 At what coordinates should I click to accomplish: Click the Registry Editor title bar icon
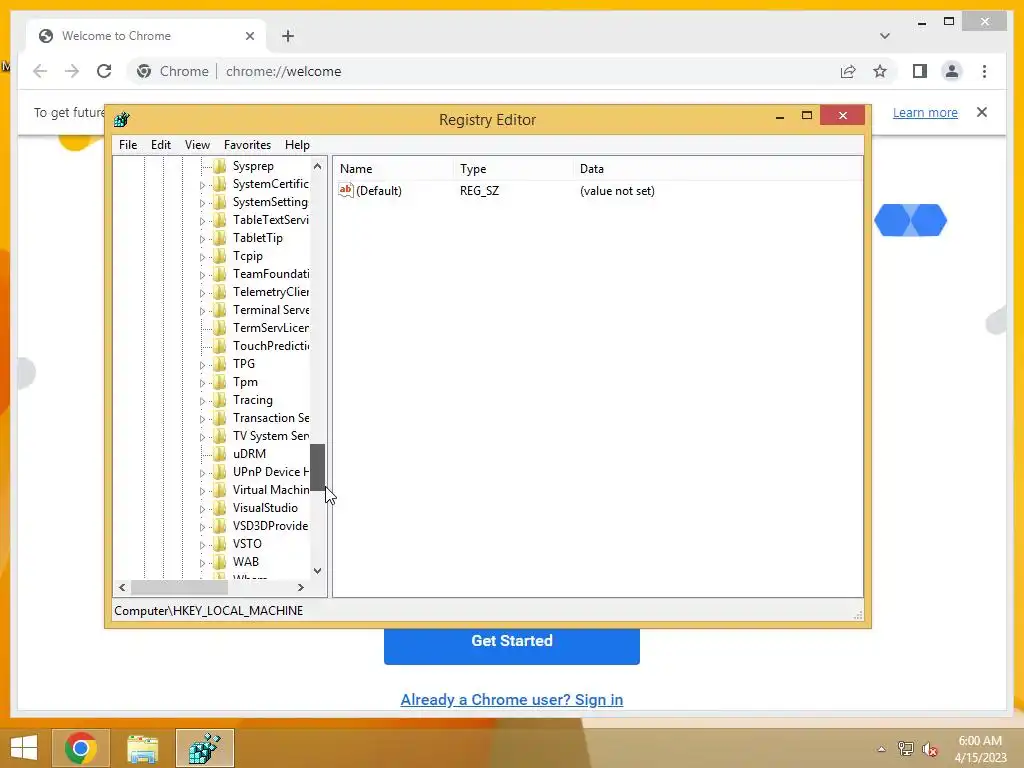point(121,120)
